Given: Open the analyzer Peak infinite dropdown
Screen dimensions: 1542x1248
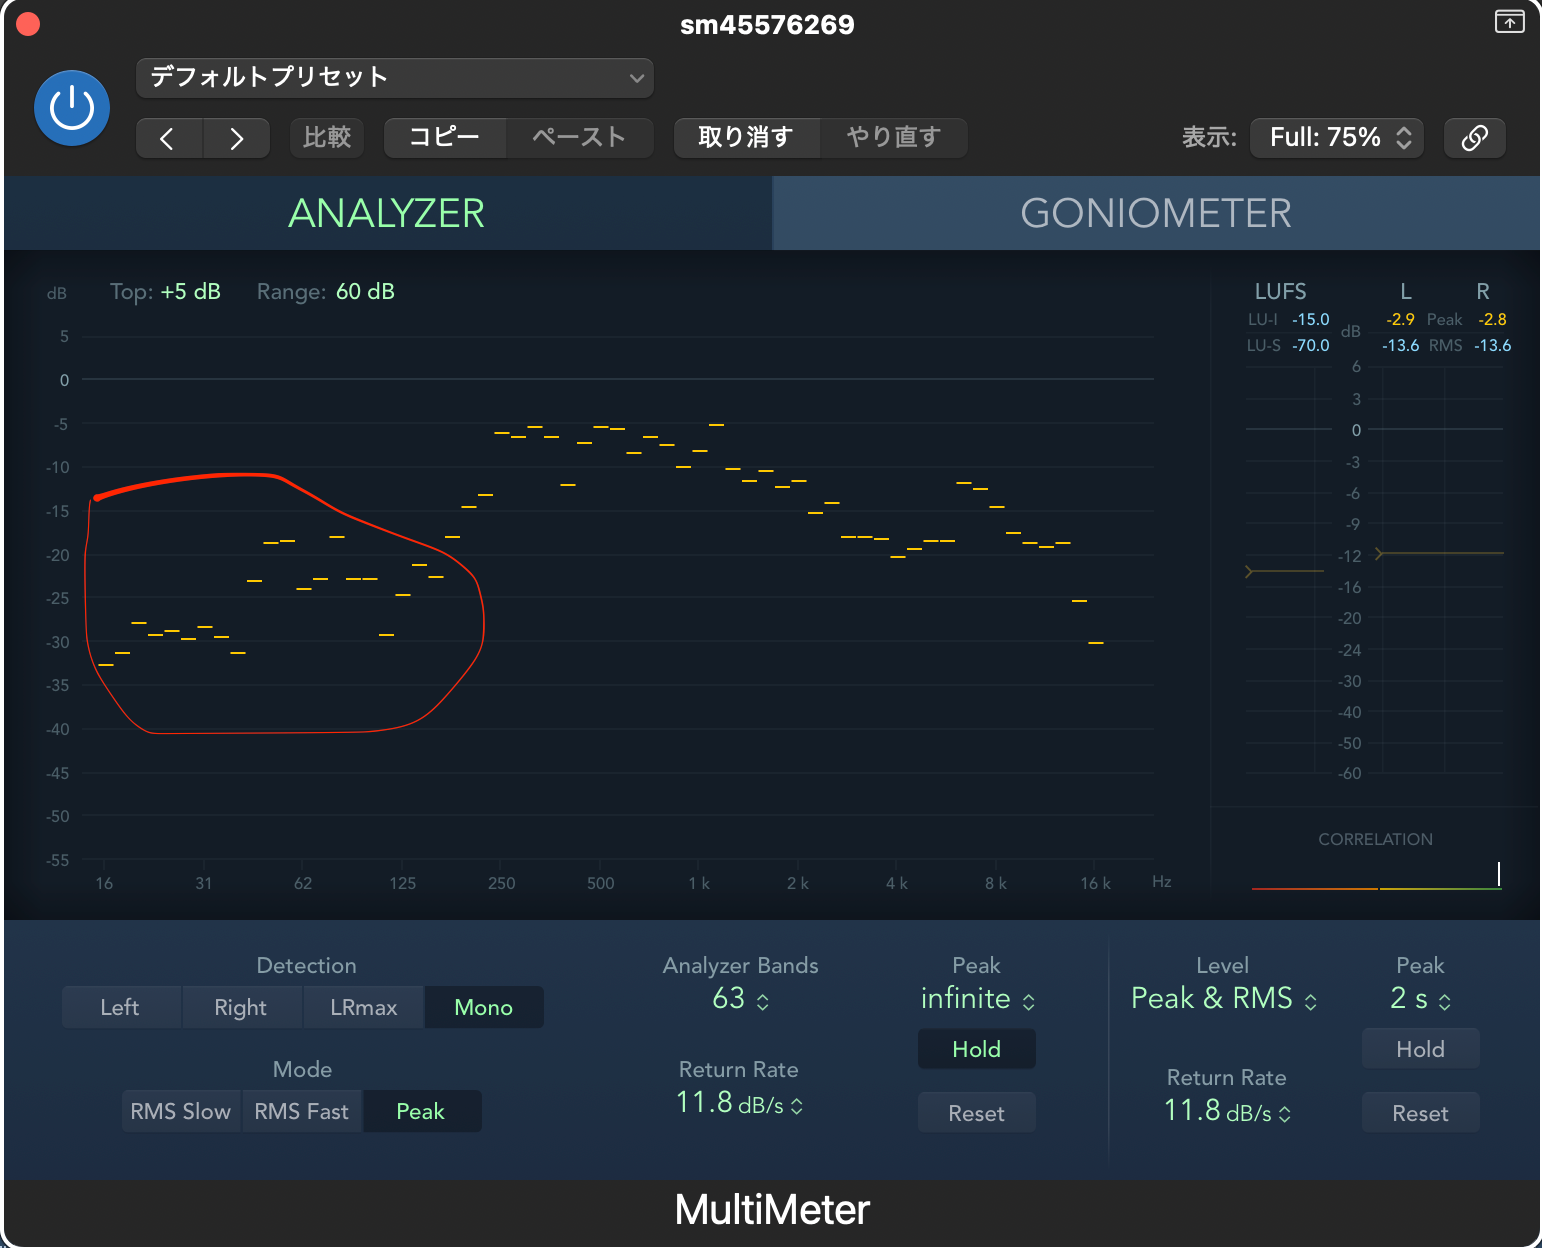Looking at the screenshot, I should [977, 999].
